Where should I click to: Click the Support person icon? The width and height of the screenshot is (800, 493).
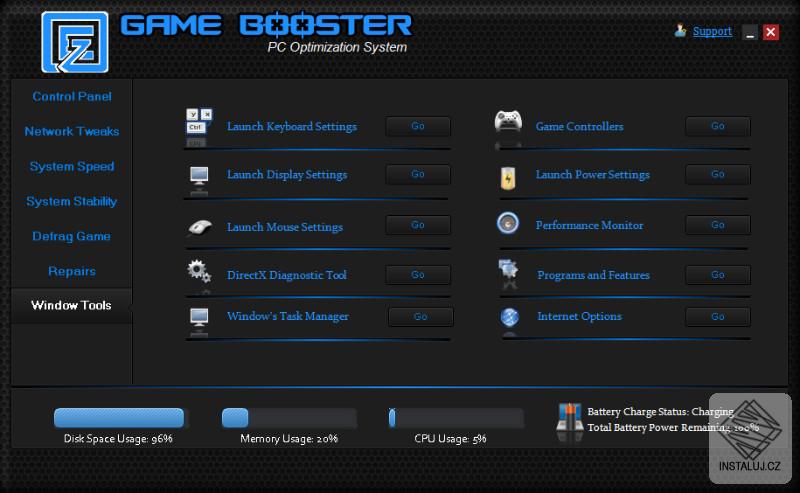[680, 31]
